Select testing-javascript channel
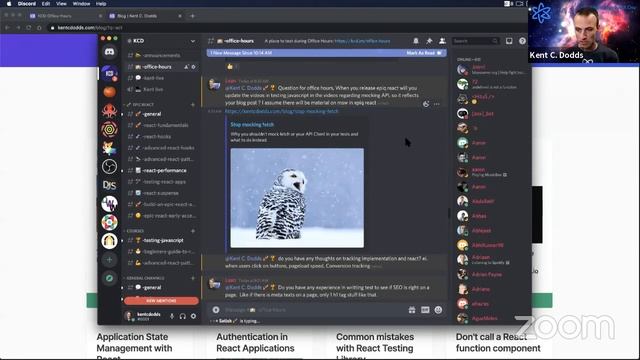 pyautogui.click(x=162, y=240)
